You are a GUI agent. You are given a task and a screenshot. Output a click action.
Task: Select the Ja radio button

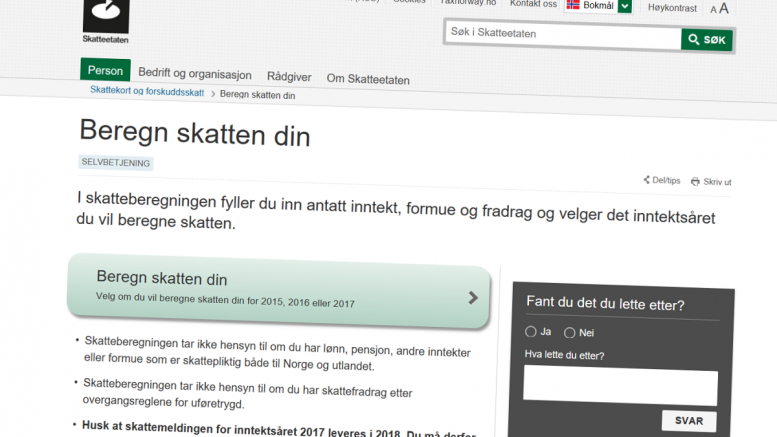(x=531, y=331)
